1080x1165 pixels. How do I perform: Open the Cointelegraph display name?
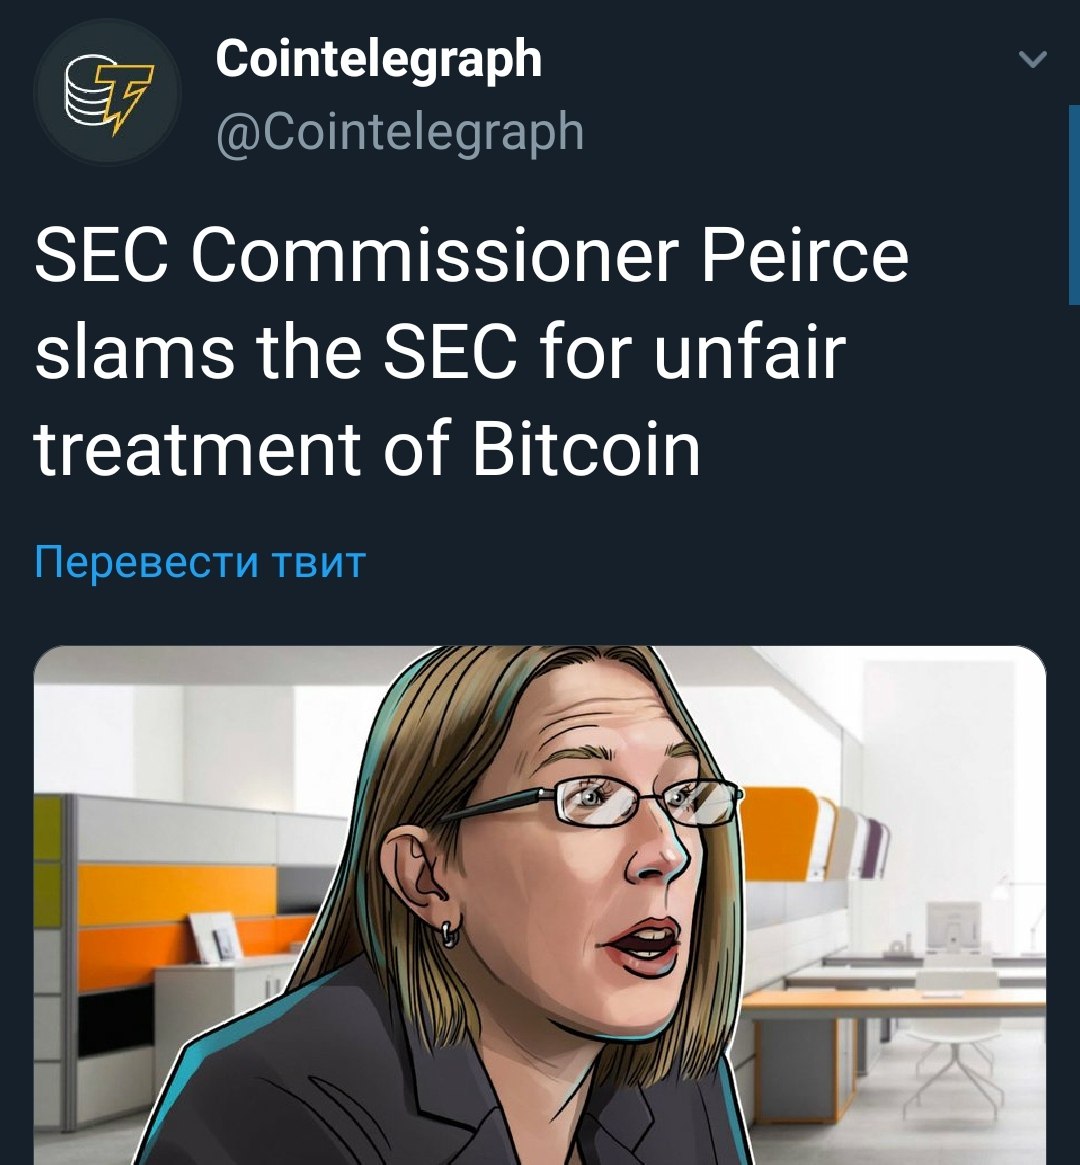point(379,59)
